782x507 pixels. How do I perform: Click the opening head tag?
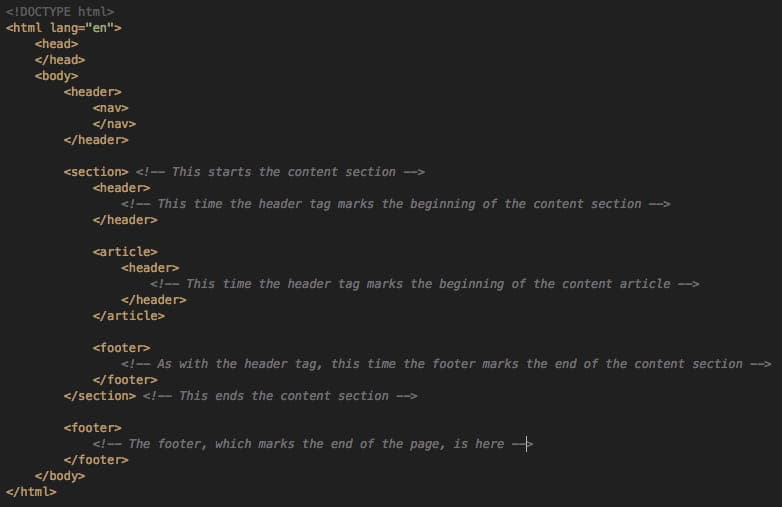click(x=56, y=44)
